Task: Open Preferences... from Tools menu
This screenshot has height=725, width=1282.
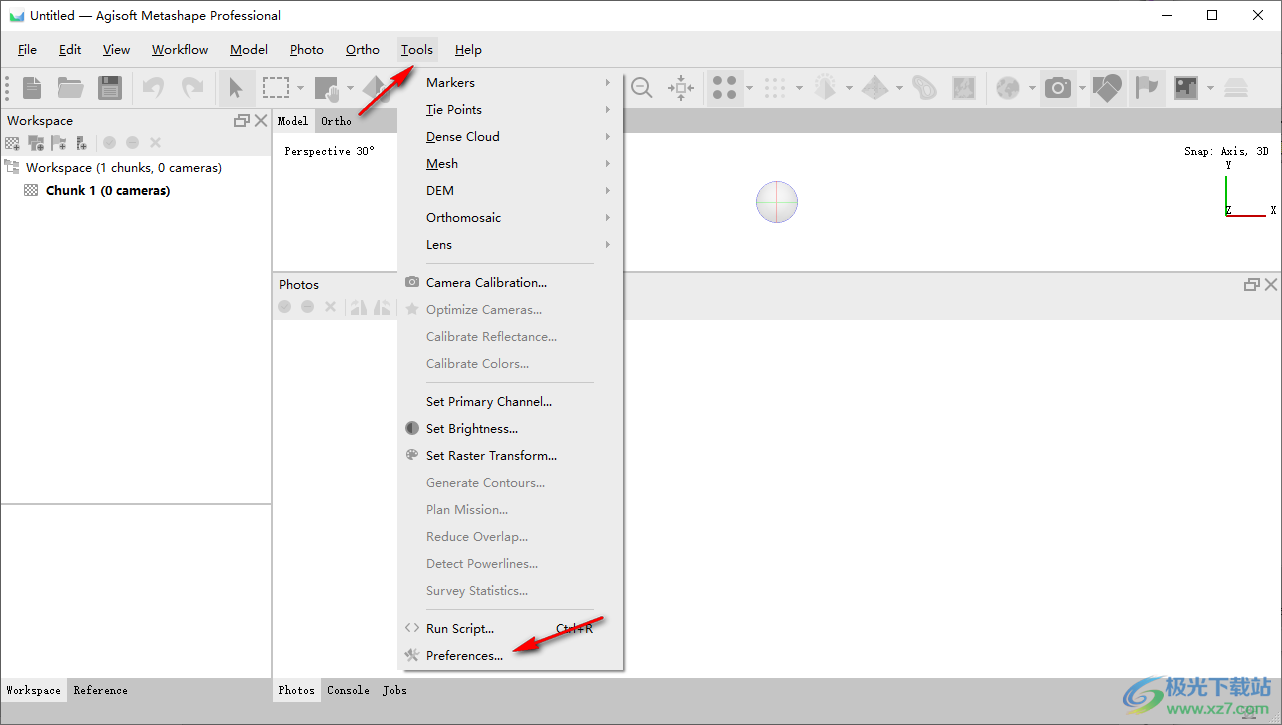Action: tap(510, 656)
